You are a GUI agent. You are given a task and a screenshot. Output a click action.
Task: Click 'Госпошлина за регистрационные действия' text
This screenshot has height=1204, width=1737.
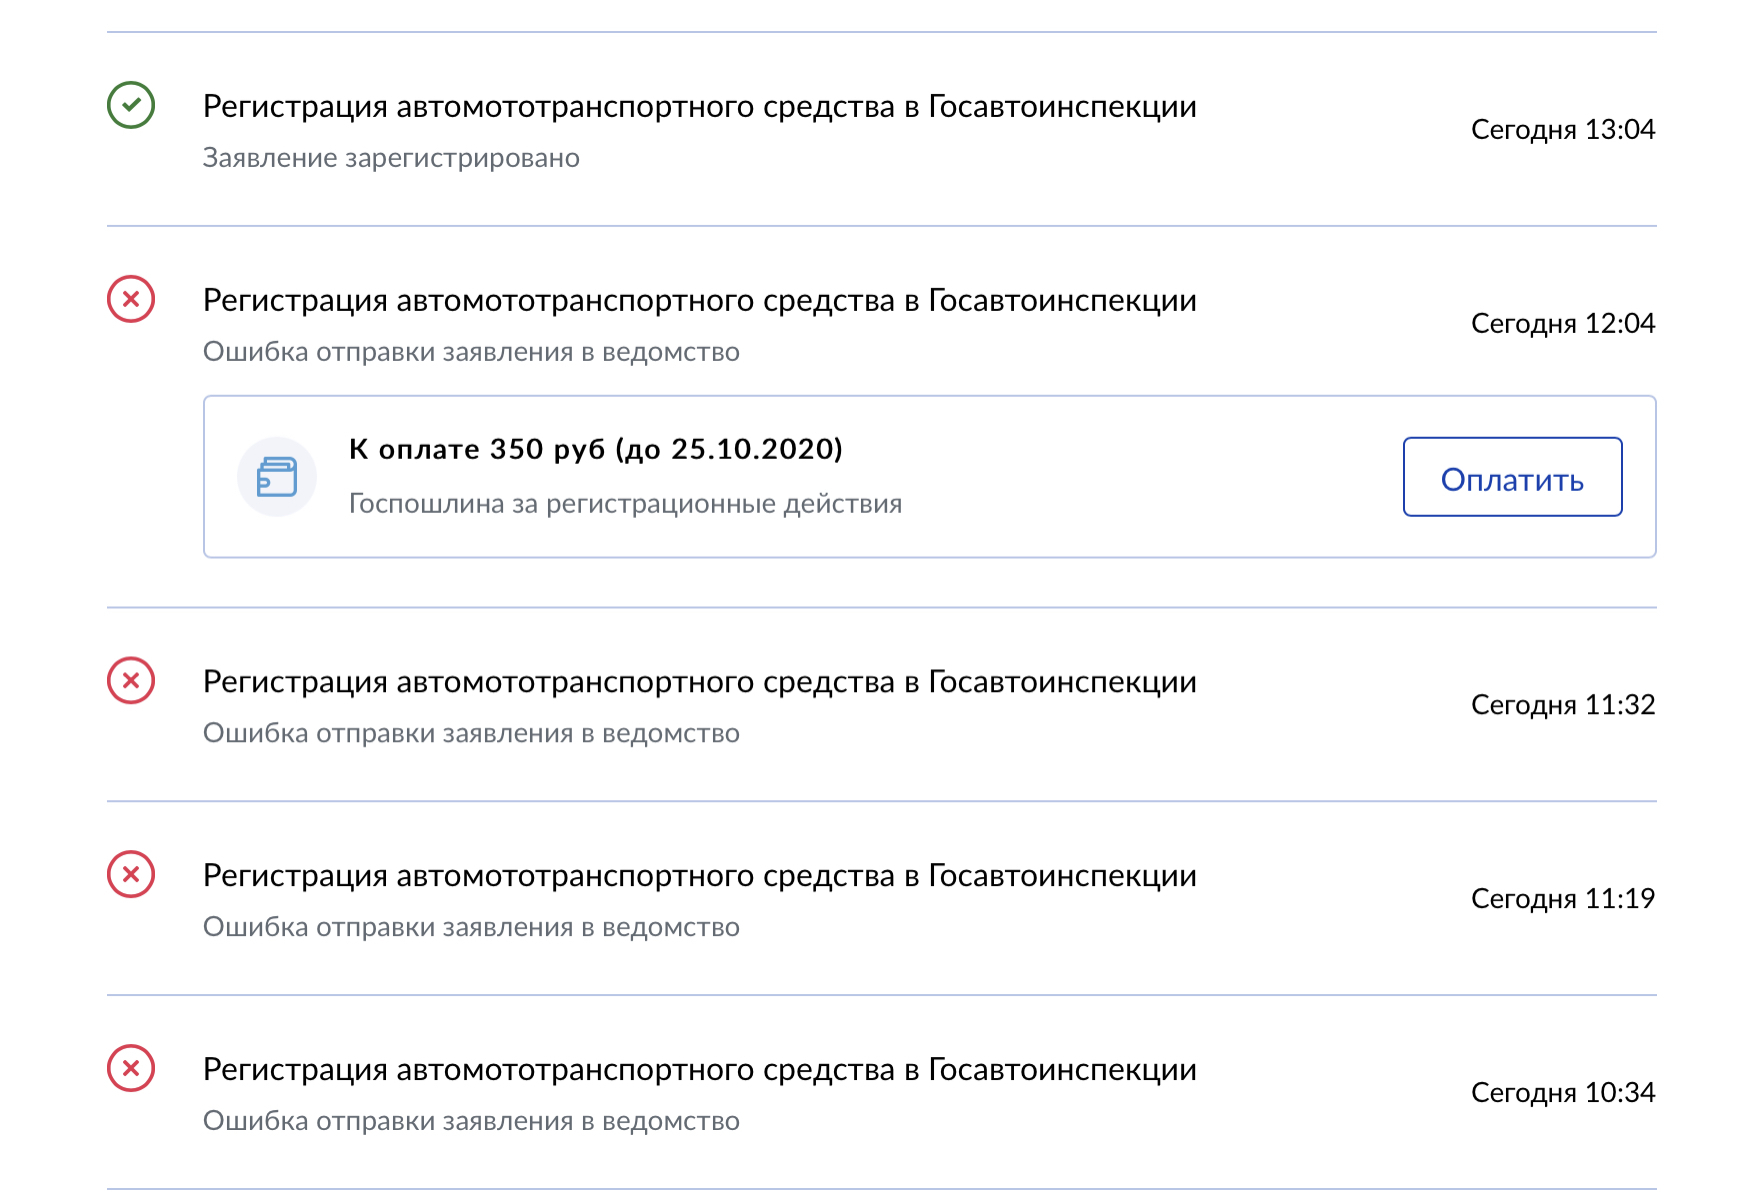coord(625,504)
